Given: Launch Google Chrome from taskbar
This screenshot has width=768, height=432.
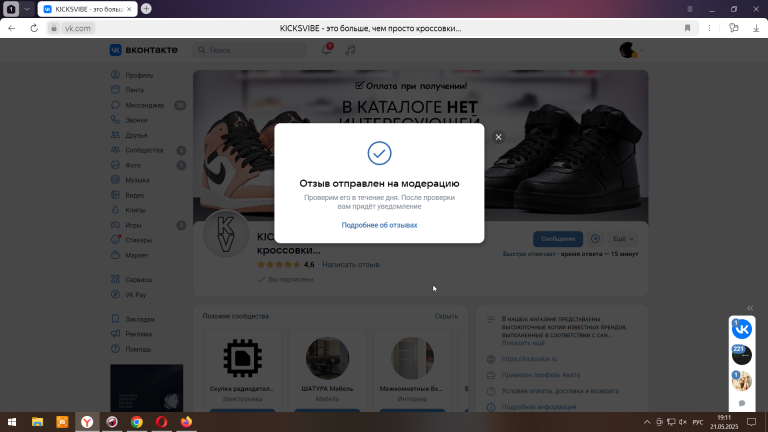Looking at the screenshot, I should [137, 422].
